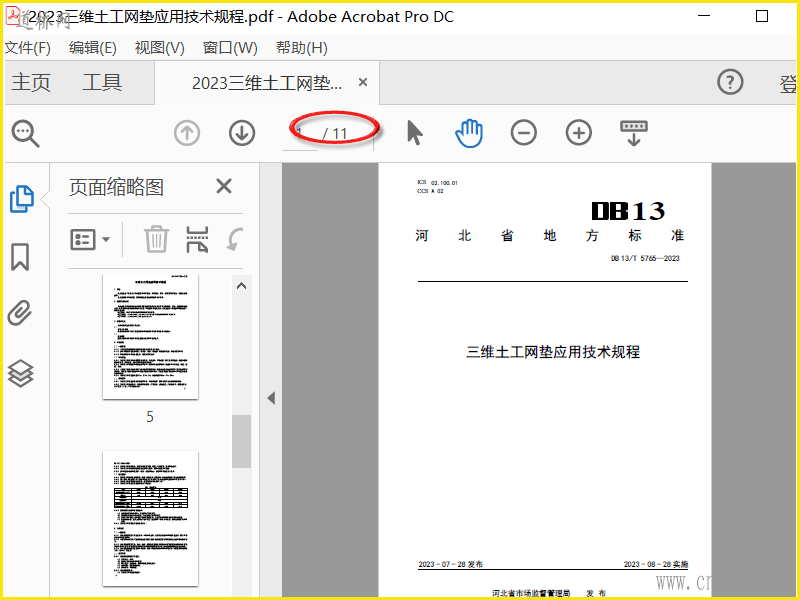The image size is (800, 600).
Task: Click the 2023-07-28 发布 date text
Action: [450, 564]
